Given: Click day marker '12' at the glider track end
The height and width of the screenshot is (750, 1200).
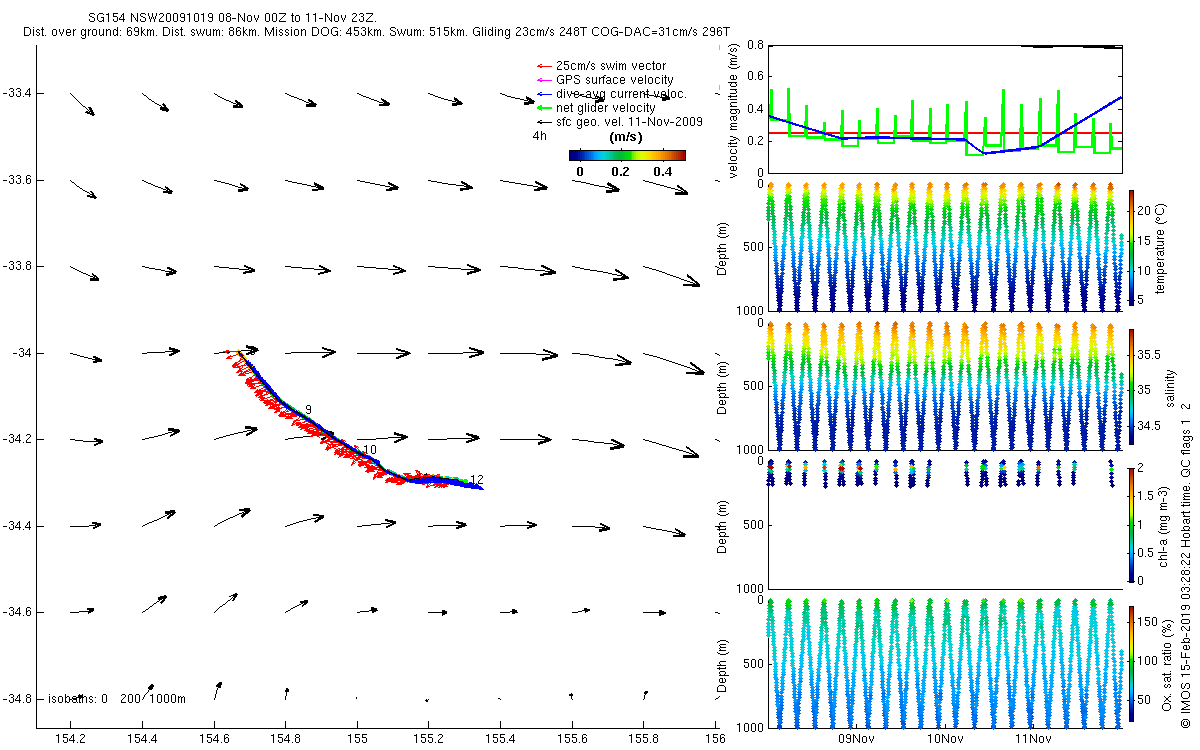Looking at the screenshot, I should coord(476,479).
